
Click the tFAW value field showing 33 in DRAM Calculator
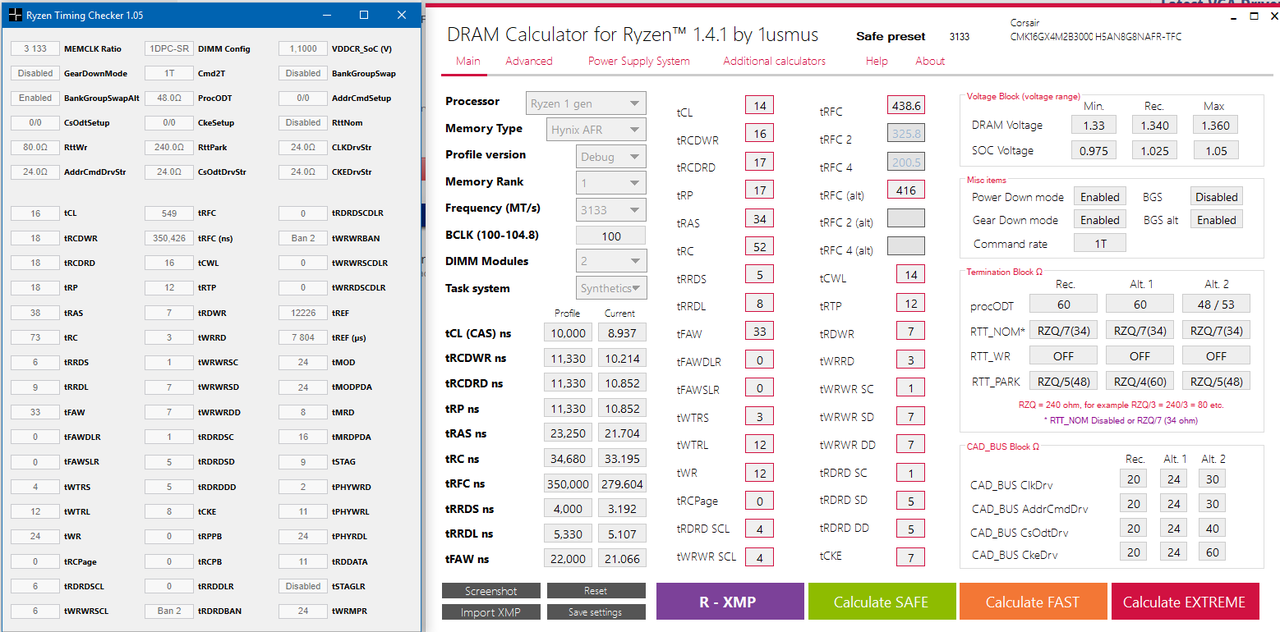click(x=760, y=333)
